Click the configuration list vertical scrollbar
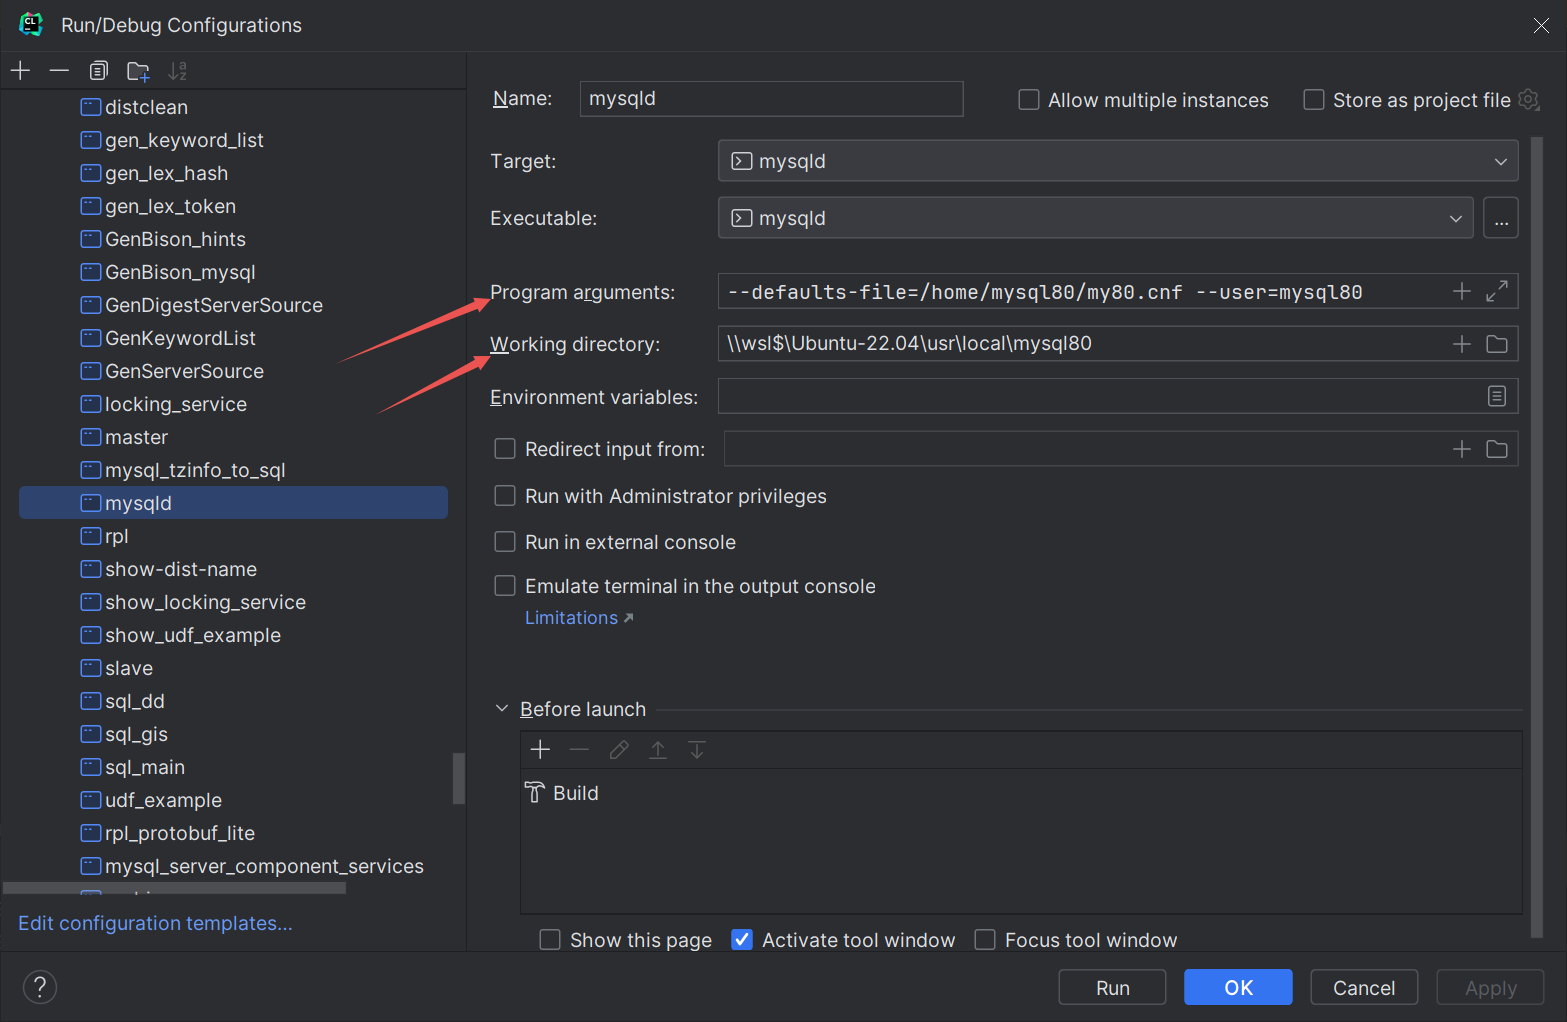 tap(459, 778)
